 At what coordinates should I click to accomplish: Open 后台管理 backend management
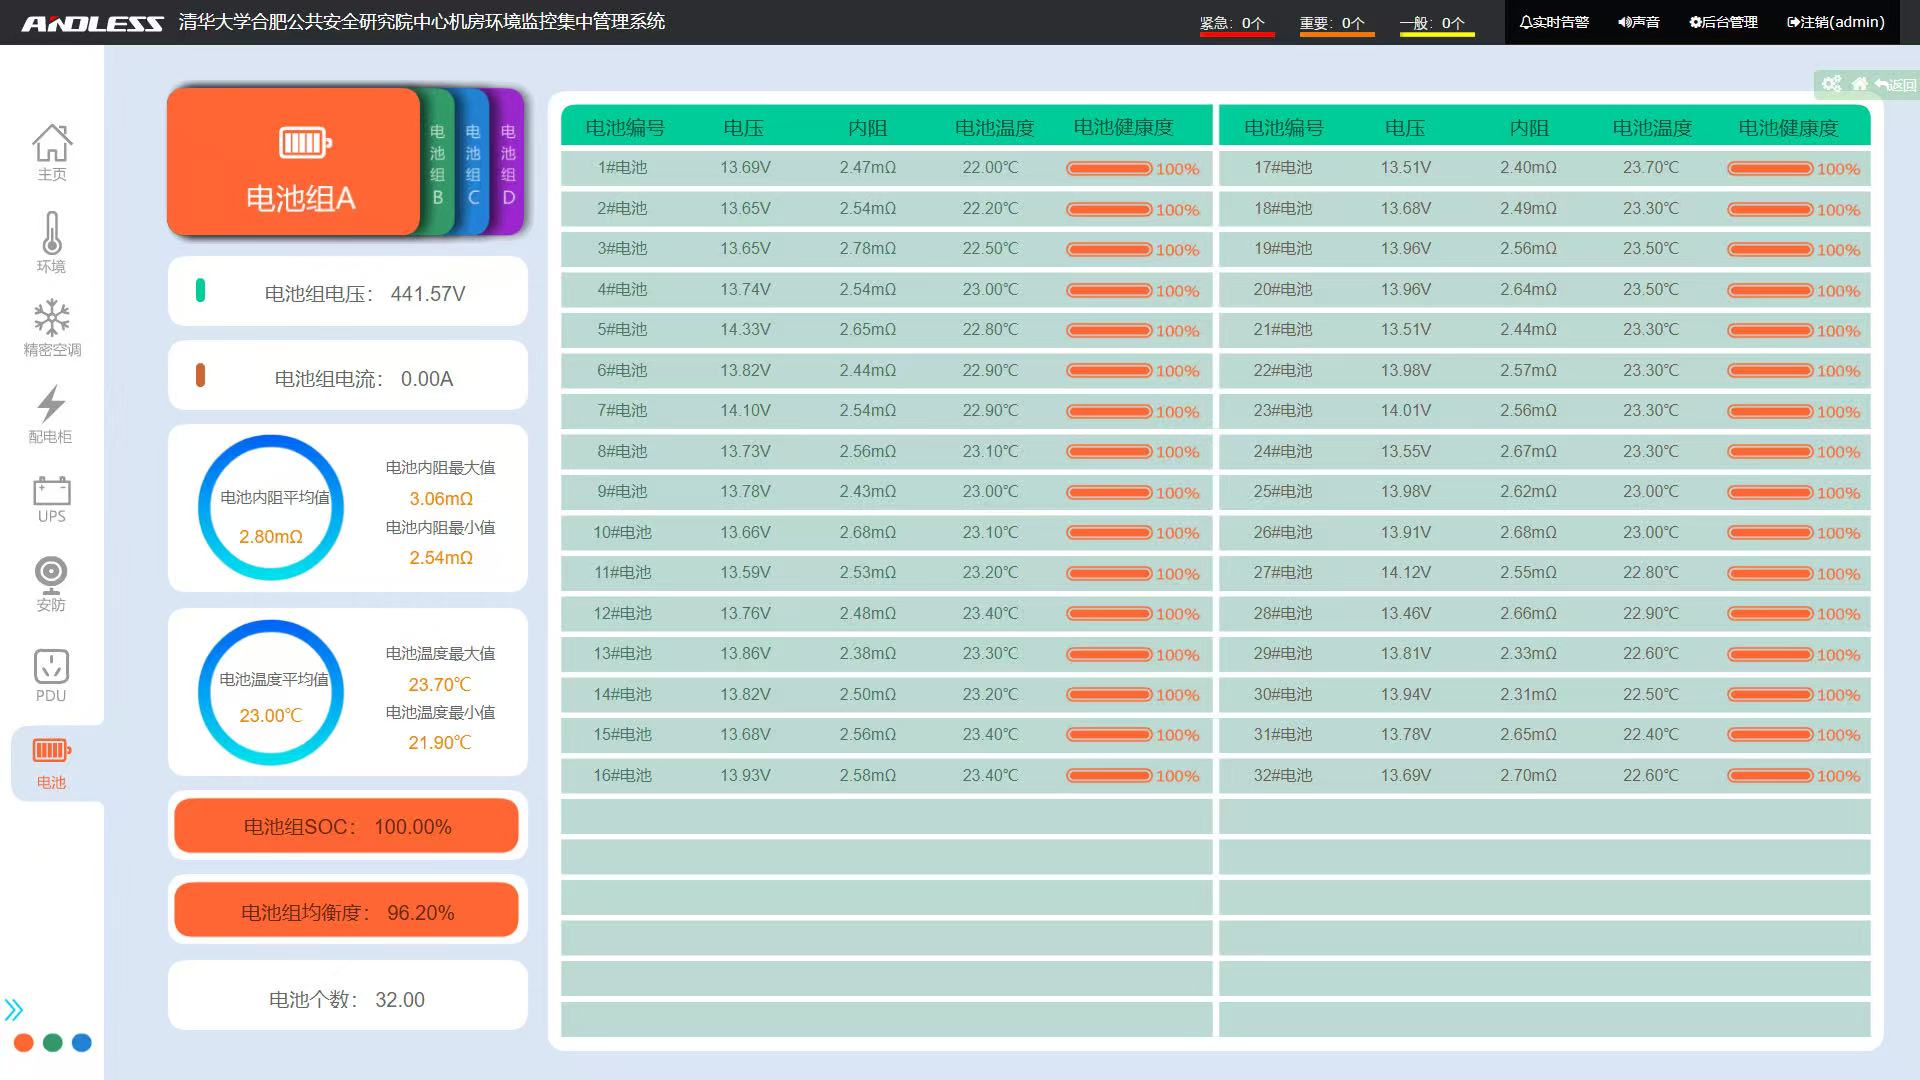(x=1723, y=22)
